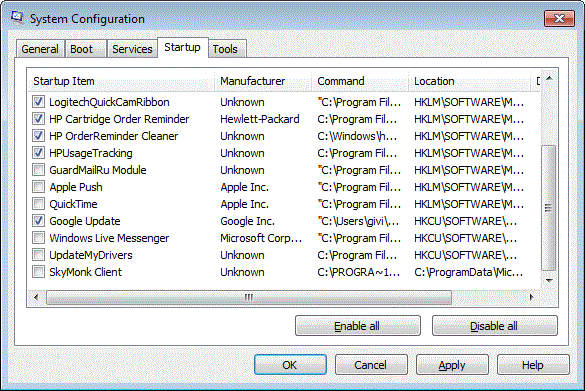Select the HP Cartridge Order Reminder name
The image size is (585, 391).
[x=119, y=119]
